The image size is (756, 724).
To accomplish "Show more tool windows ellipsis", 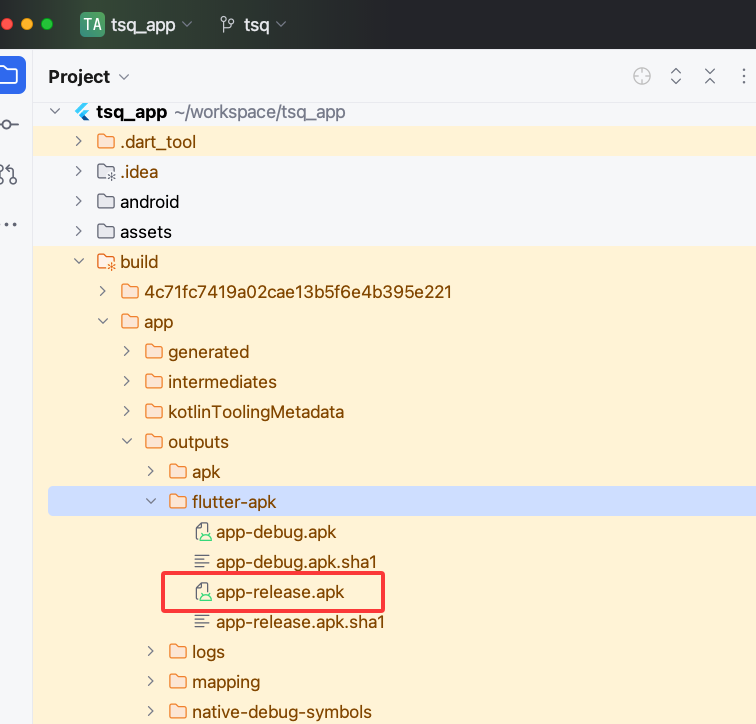I will click(9, 224).
